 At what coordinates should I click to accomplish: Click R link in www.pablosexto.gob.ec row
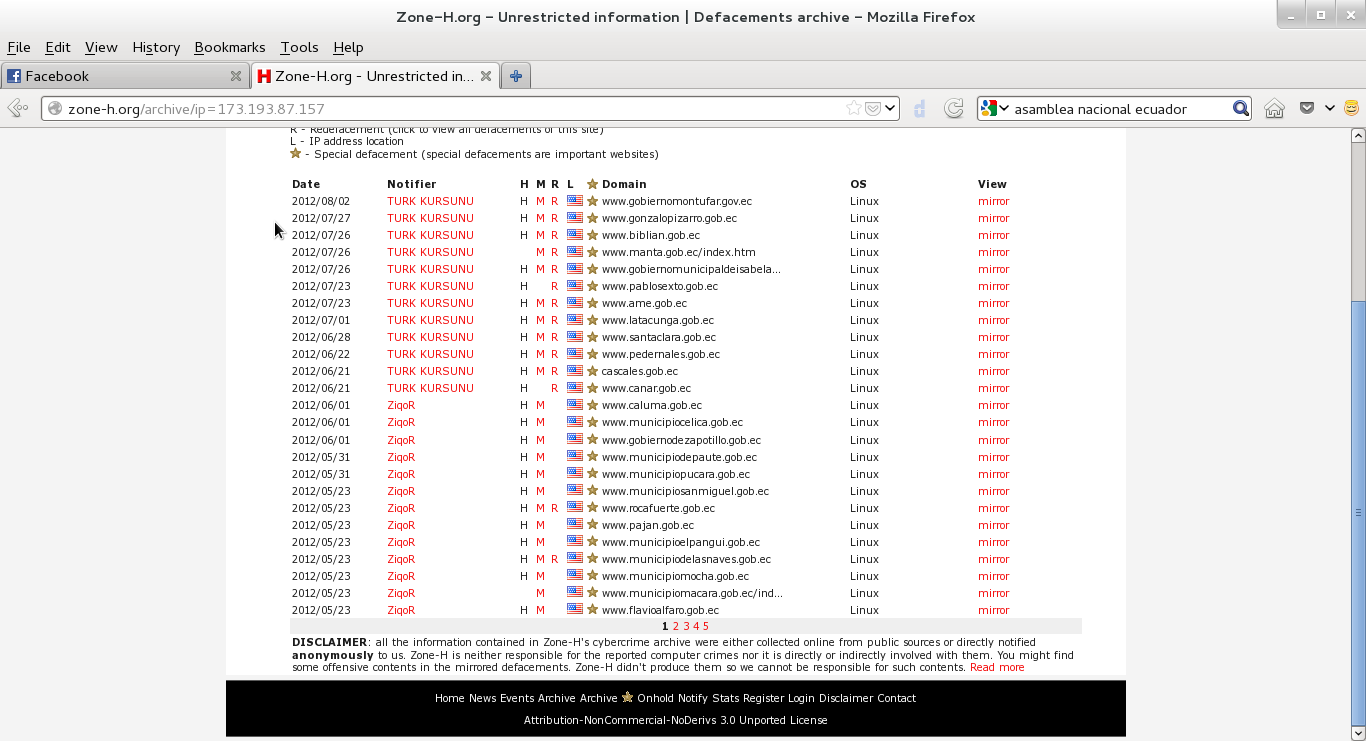(x=555, y=286)
